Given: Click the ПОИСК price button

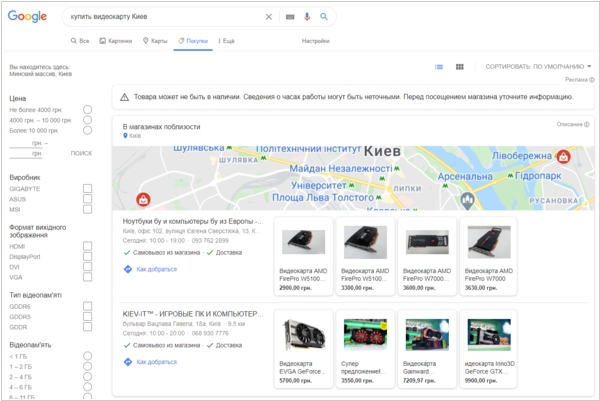Looking at the screenshot, I should pyautogui.click(x=81, y=153).
